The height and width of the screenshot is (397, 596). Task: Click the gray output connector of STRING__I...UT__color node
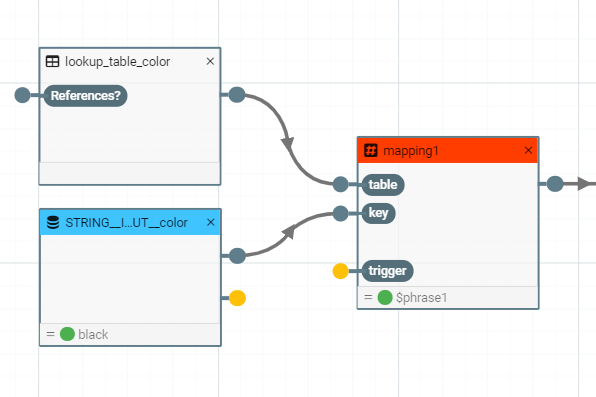pos(237,256)
